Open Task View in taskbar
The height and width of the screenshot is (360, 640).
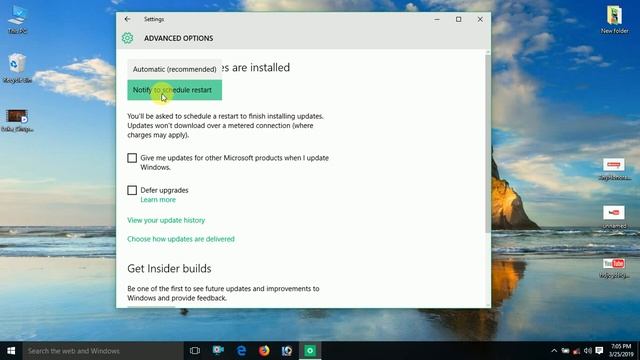pos(195,351)
